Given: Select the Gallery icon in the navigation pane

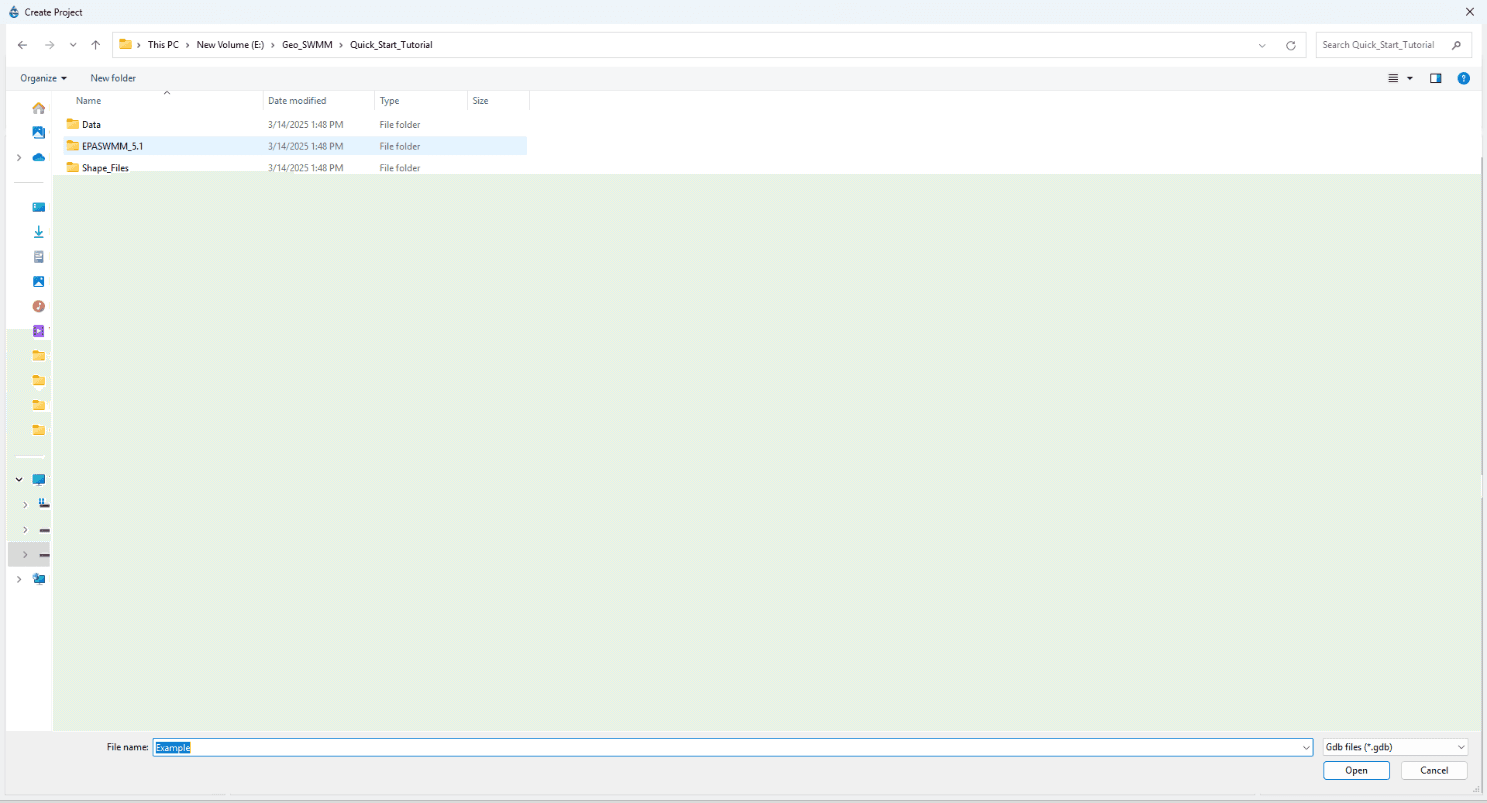Looking at the screenshot, I should pyautogui.click(x=38, y=132).
